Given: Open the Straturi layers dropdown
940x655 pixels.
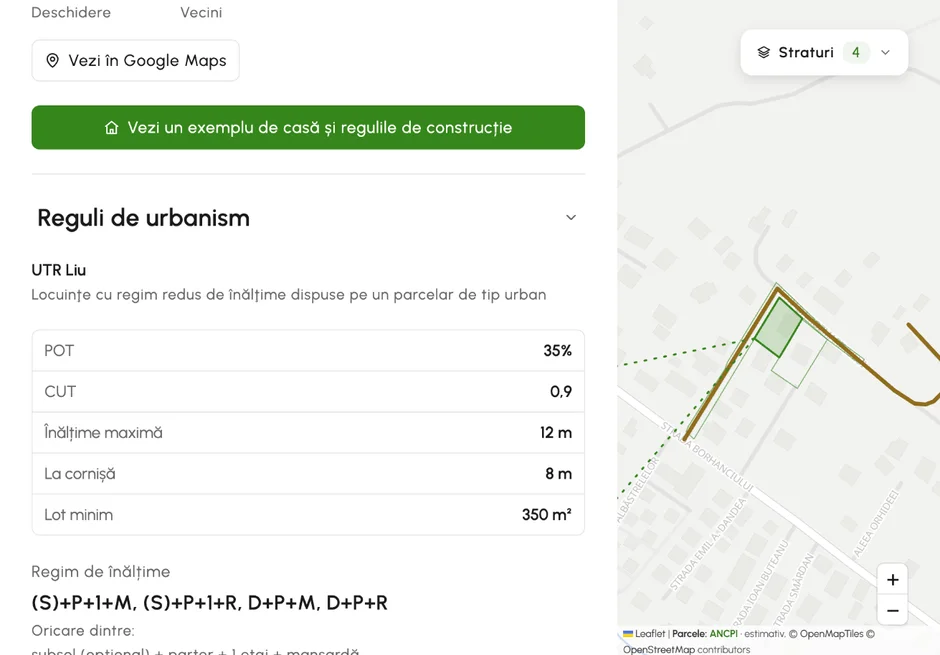Looking at the screenshot, I should point(824,53).
